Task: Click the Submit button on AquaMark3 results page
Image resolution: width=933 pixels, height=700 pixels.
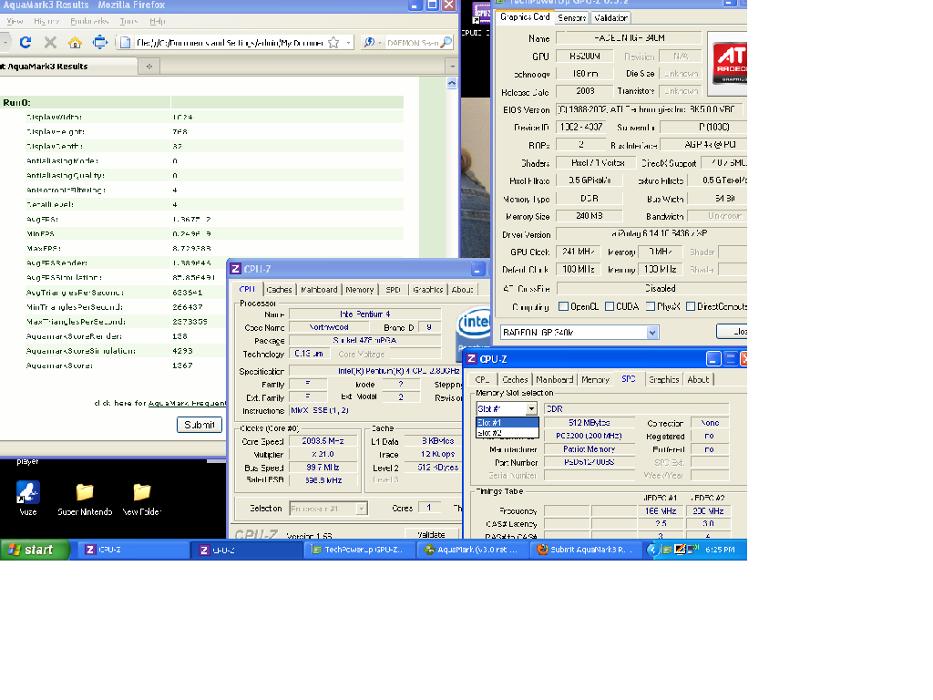Action: 199,424
